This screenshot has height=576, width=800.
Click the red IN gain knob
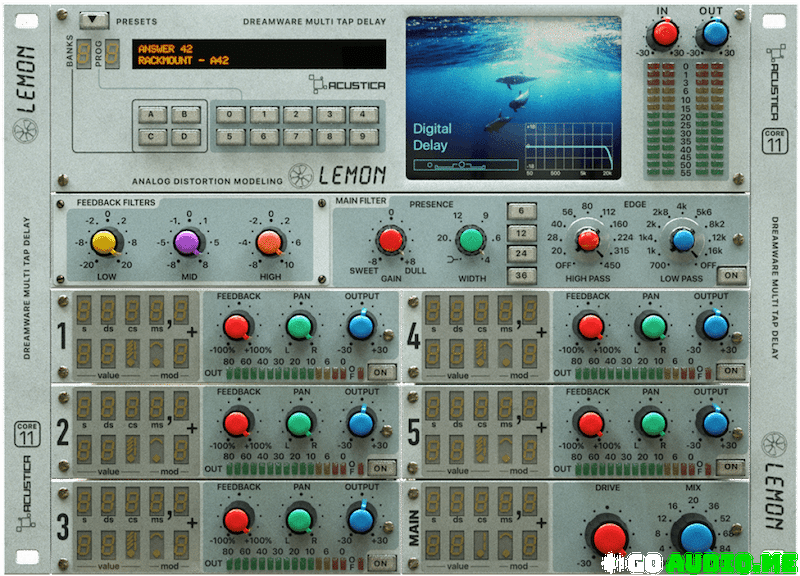point(664,34)
